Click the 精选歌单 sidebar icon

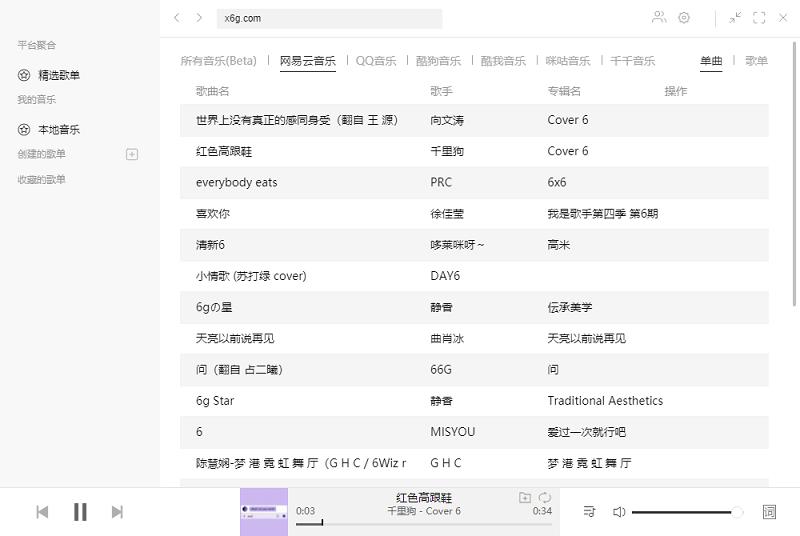click(x=24, y=75)
